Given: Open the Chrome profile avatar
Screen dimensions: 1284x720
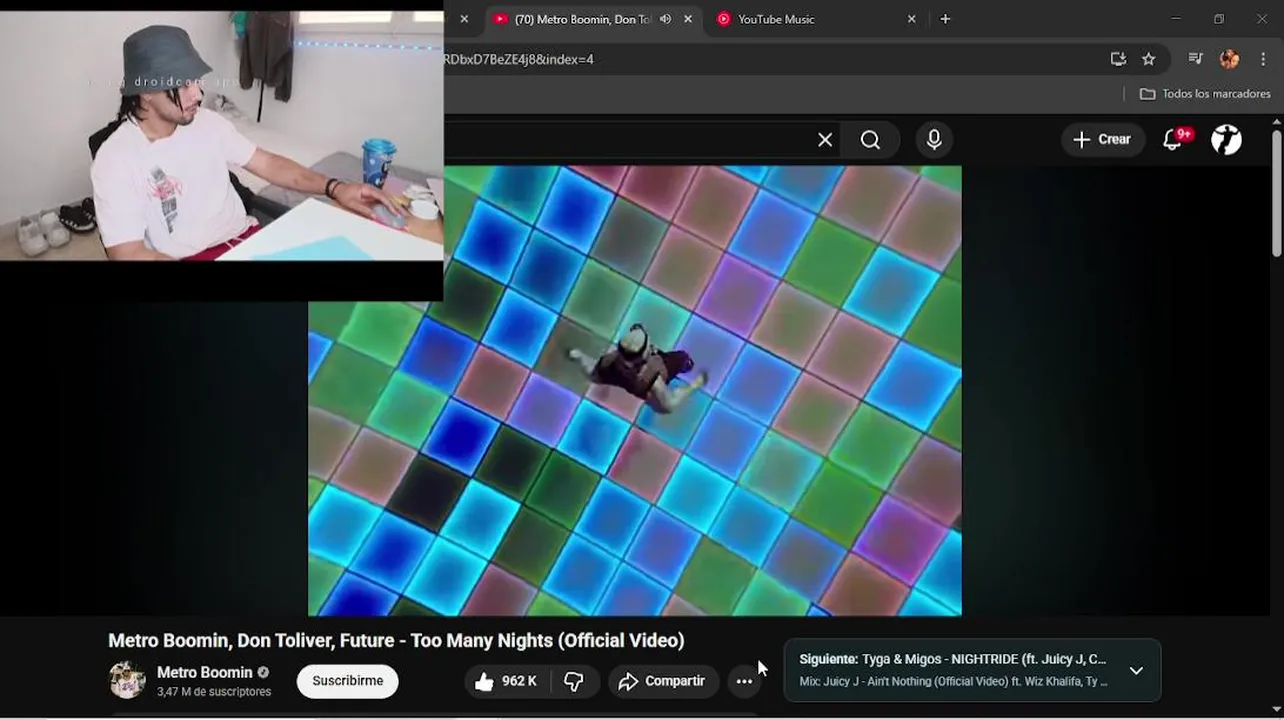Looking at the screenshot, I should click(x=1229, y=59).
